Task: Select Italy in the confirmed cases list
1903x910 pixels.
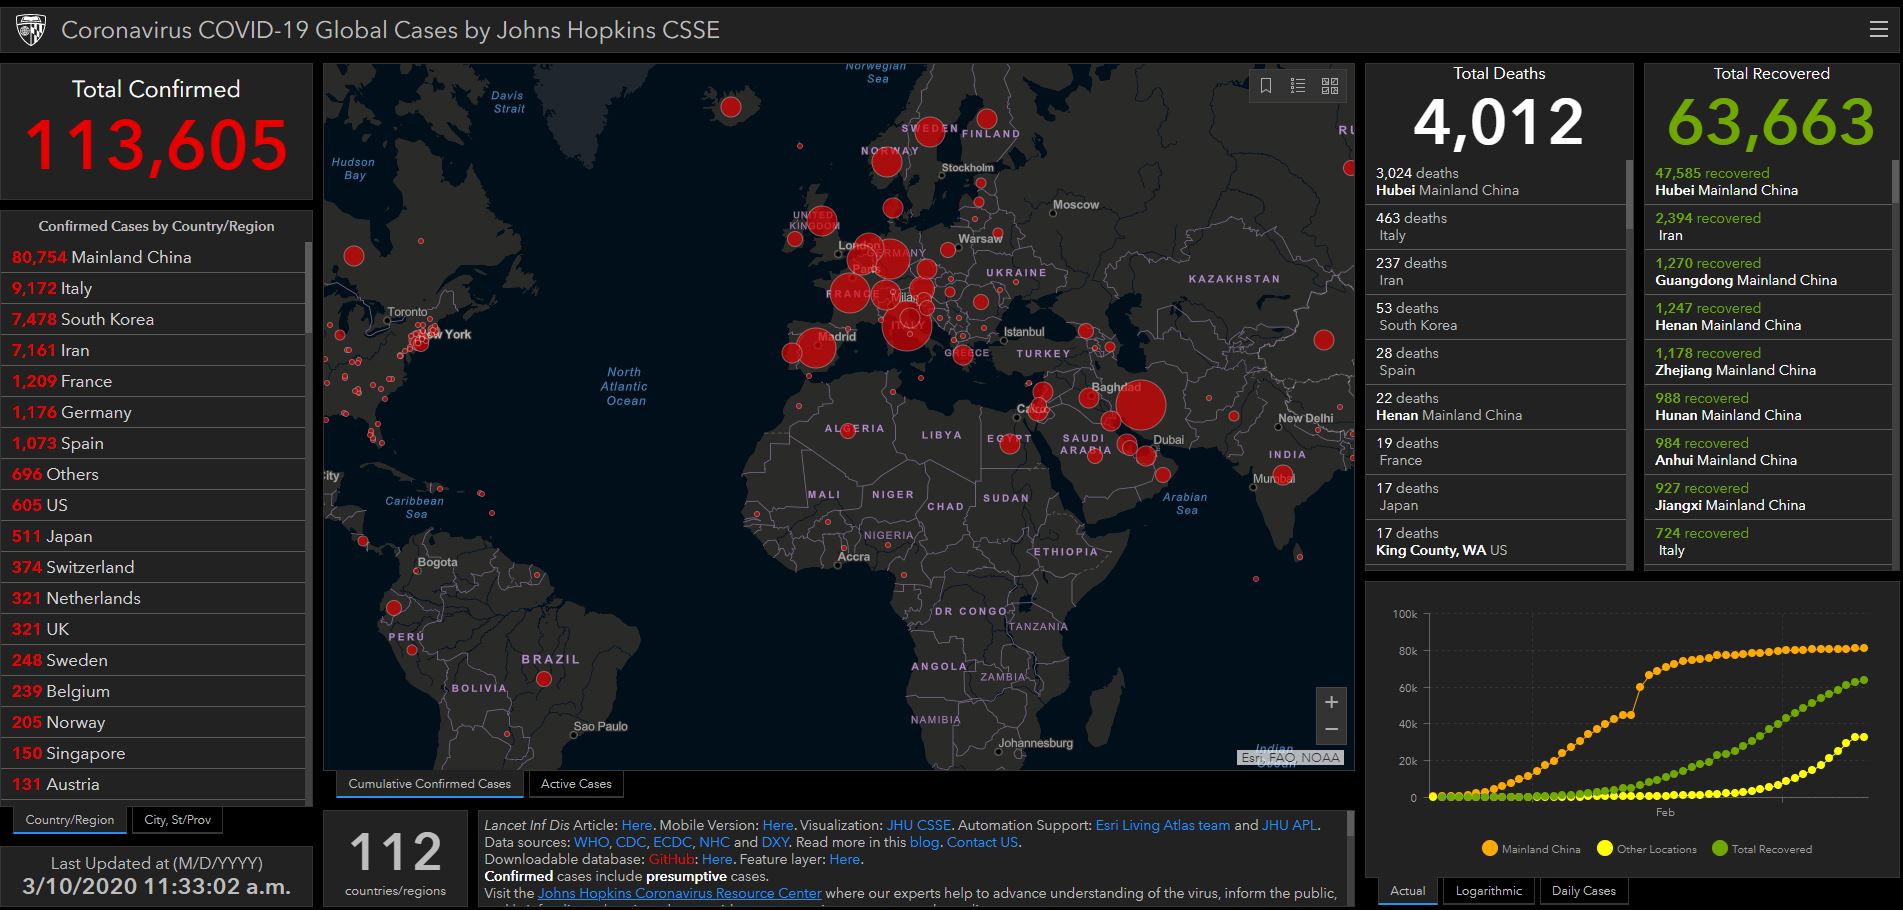Action: [153, 288]
